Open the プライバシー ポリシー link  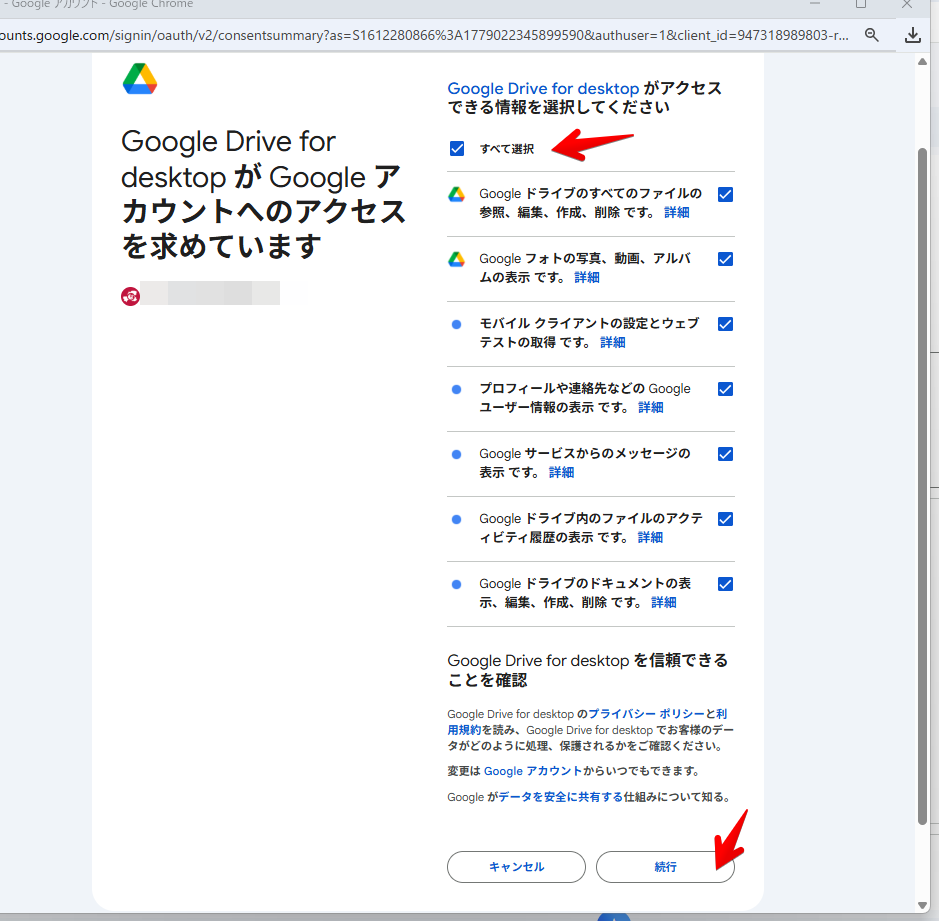pos(646,714)
